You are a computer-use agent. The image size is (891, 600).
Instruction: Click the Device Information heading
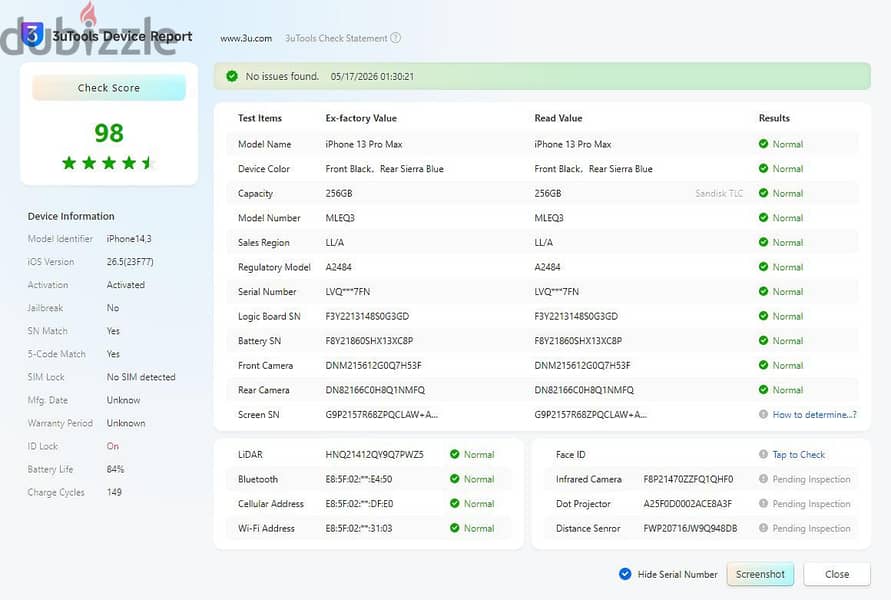point(71,216)
